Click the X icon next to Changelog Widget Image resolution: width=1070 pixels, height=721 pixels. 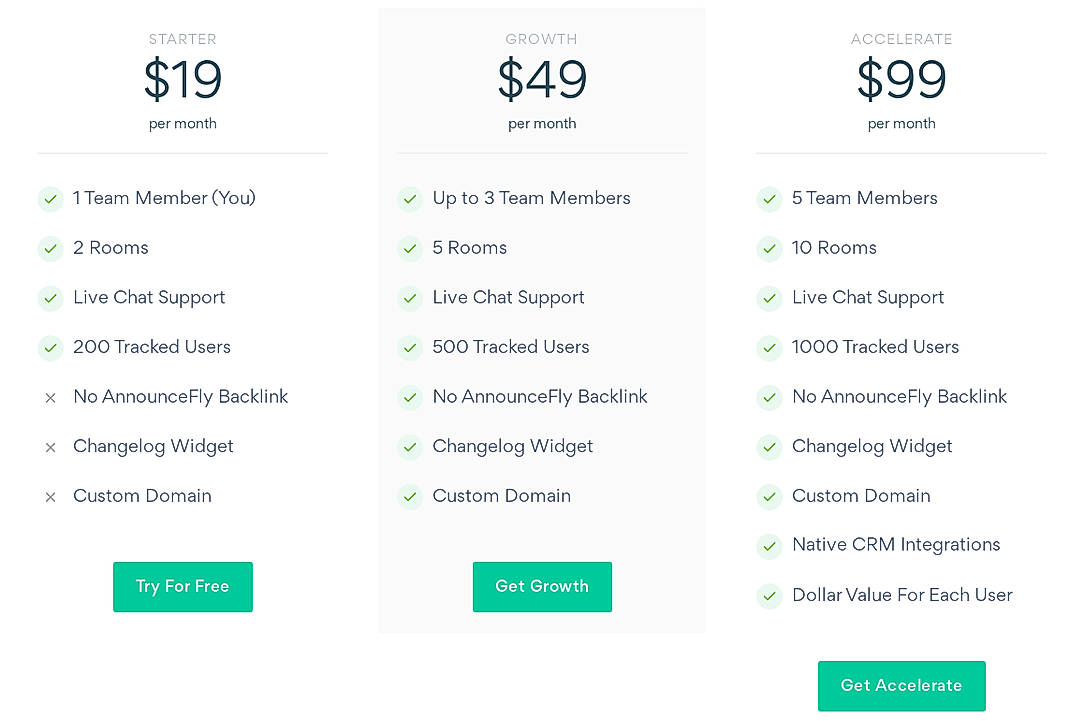pyautogui.click(x=51, y=447)
